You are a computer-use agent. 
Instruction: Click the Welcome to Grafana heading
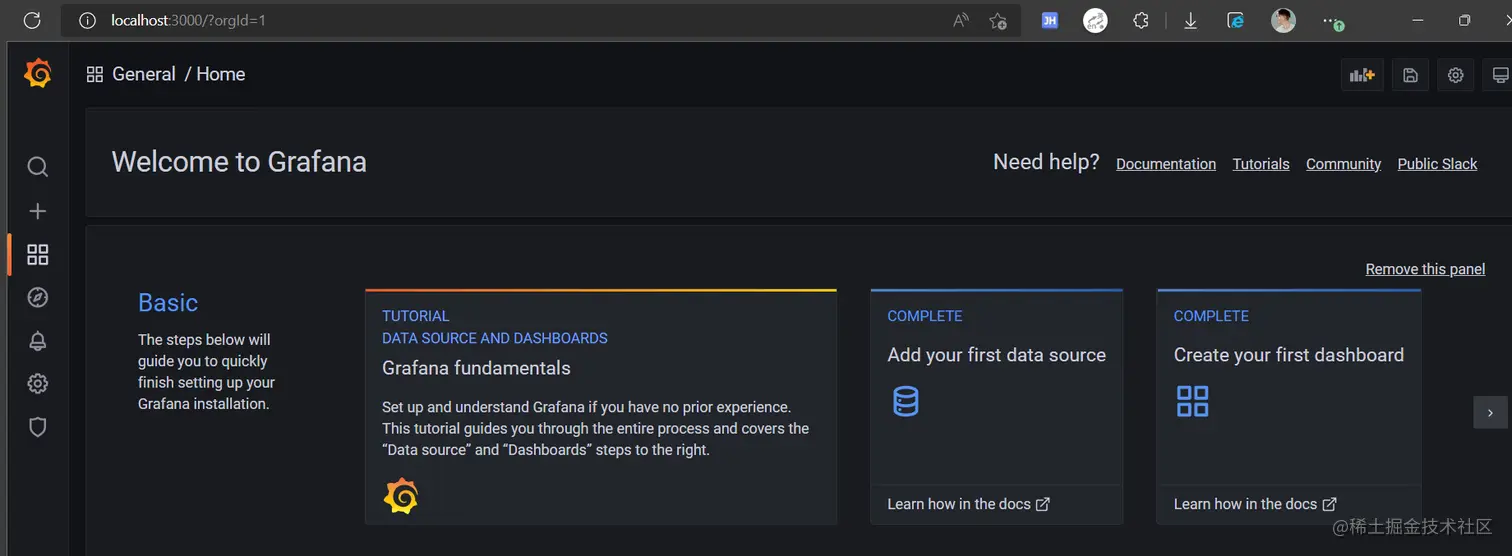click(x=239, y=162)
